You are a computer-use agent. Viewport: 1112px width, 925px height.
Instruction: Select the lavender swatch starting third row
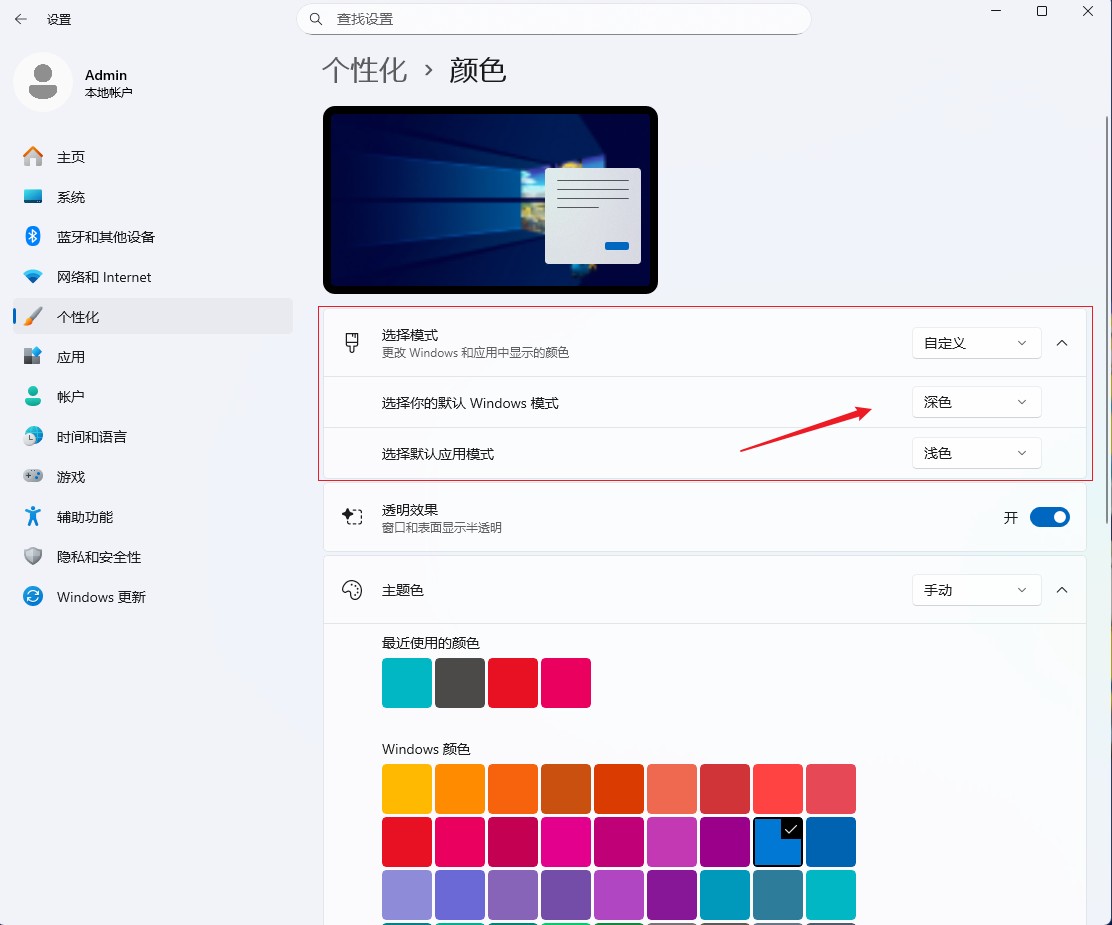406,895
